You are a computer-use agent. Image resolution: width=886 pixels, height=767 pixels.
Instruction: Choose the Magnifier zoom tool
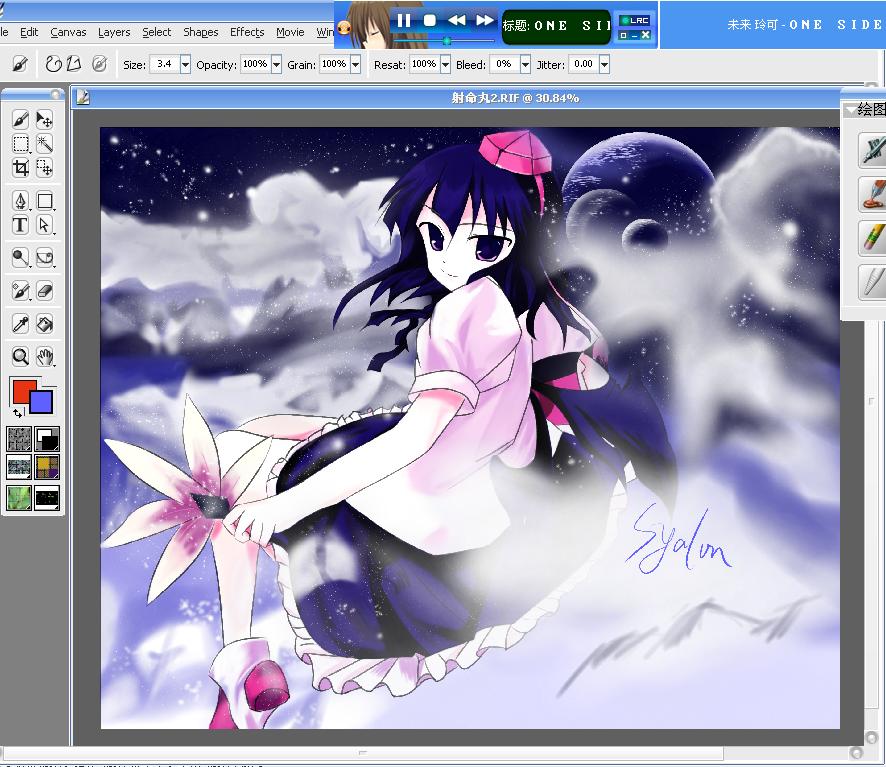click(20, 357)
